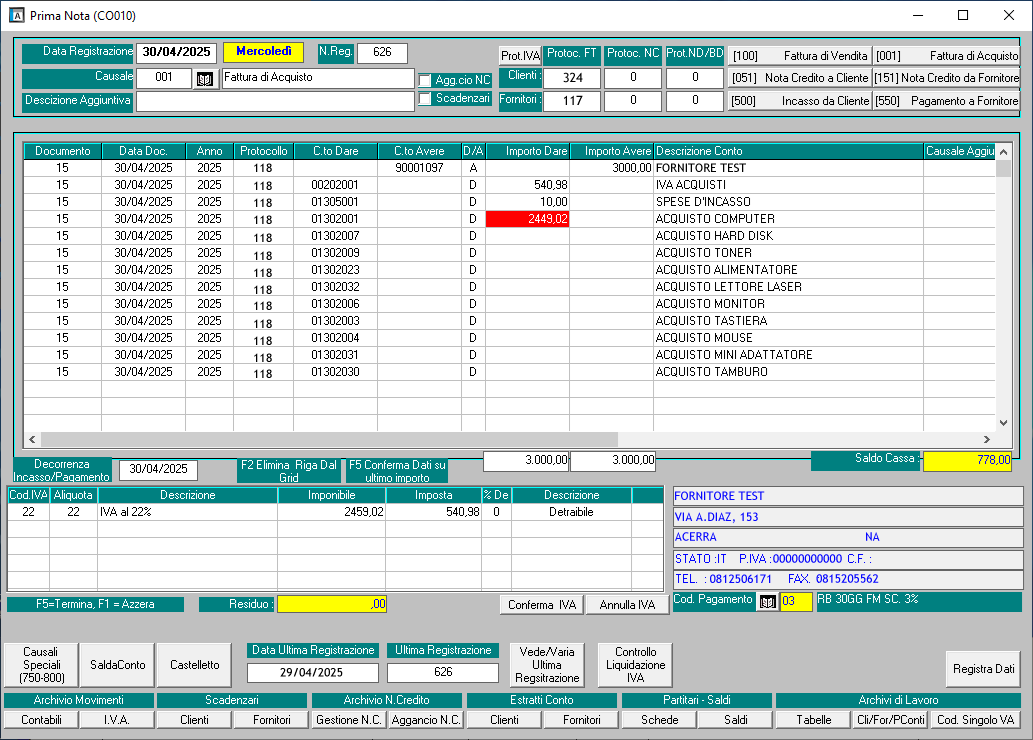Open Aggancio N.C. button

426,720
